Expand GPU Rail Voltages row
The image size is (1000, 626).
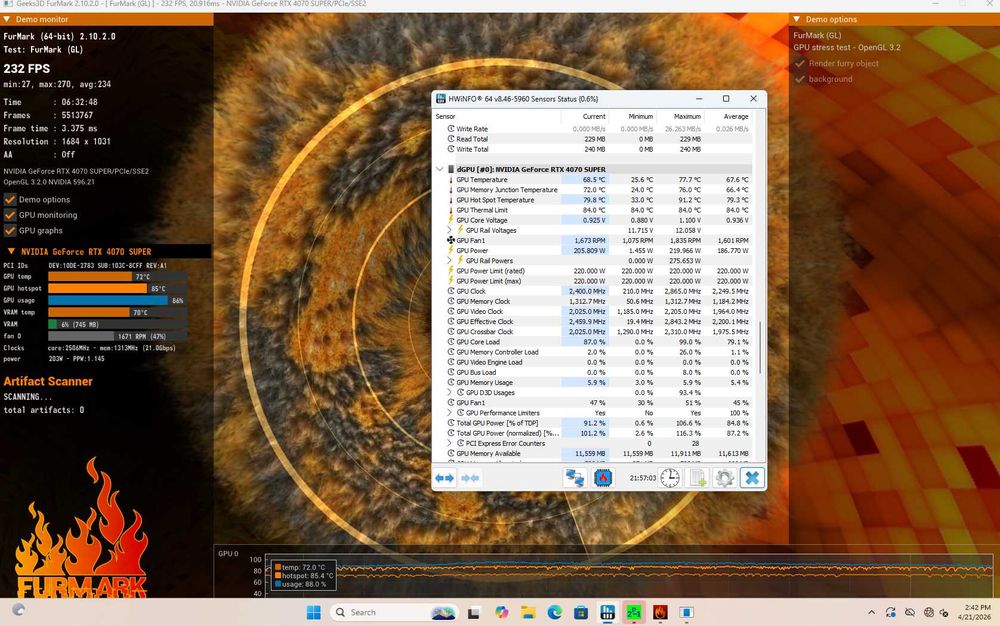pos(449,230)
